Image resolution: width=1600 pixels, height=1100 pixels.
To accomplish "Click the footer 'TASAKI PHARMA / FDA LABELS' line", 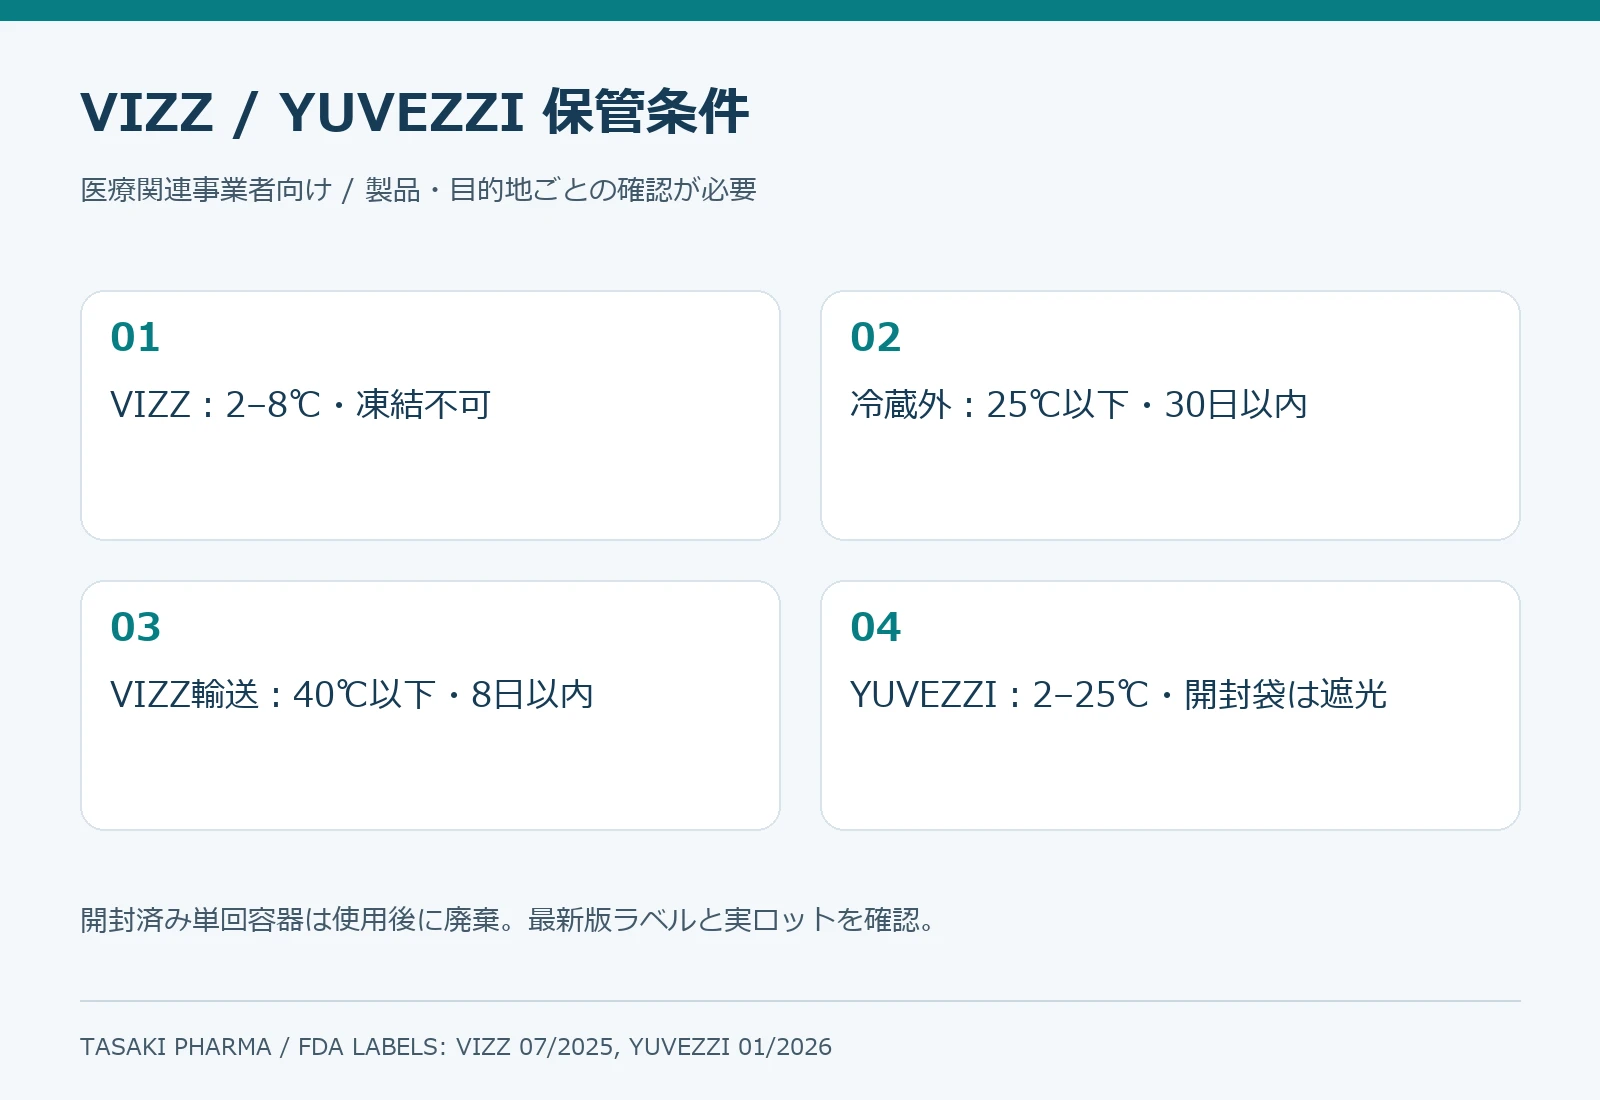I will pyautogui.click(x=456, y=1047).
